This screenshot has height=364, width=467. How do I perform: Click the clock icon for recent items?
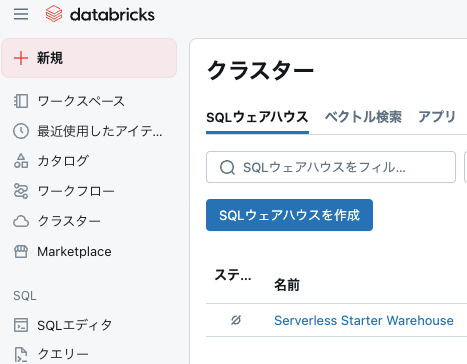click(21, 131)
